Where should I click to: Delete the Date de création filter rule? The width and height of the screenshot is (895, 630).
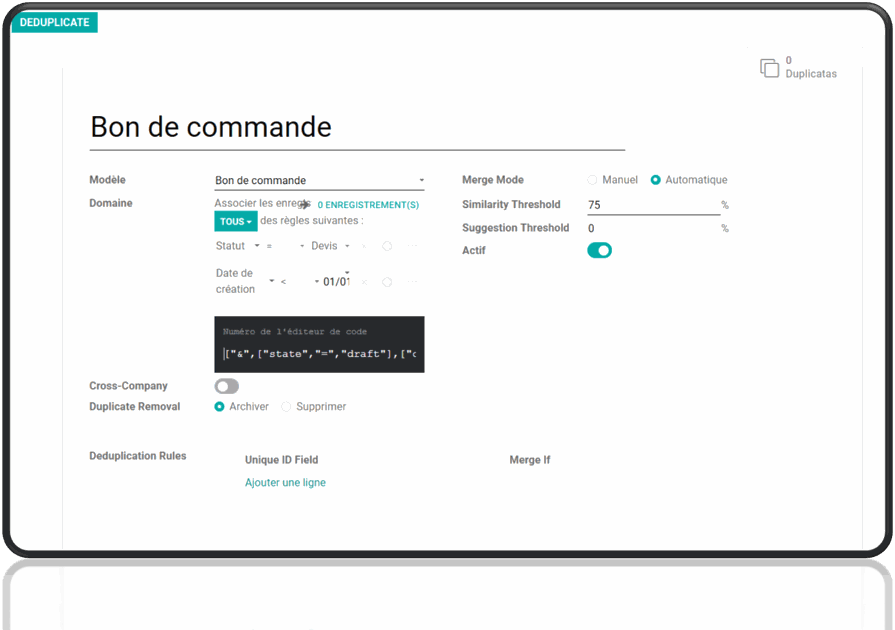coord(364,281)
